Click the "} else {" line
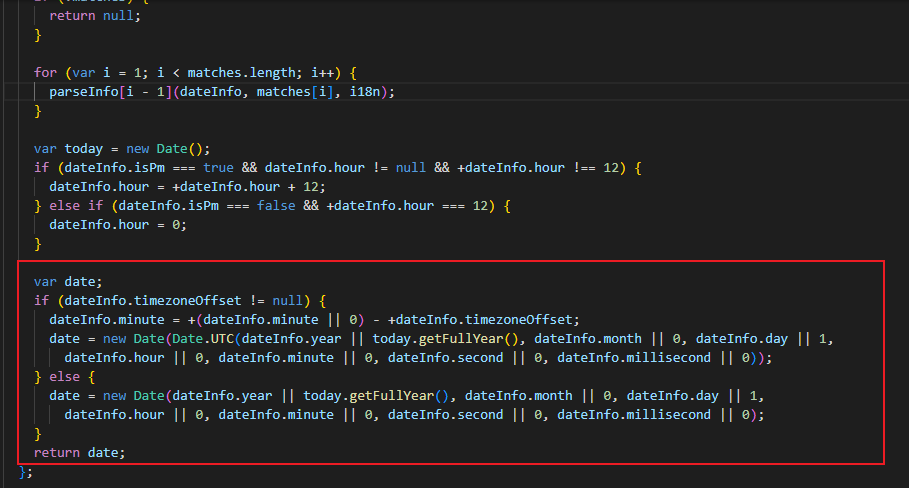Viewport: 909px width, 488px height. tap(64, 377)
